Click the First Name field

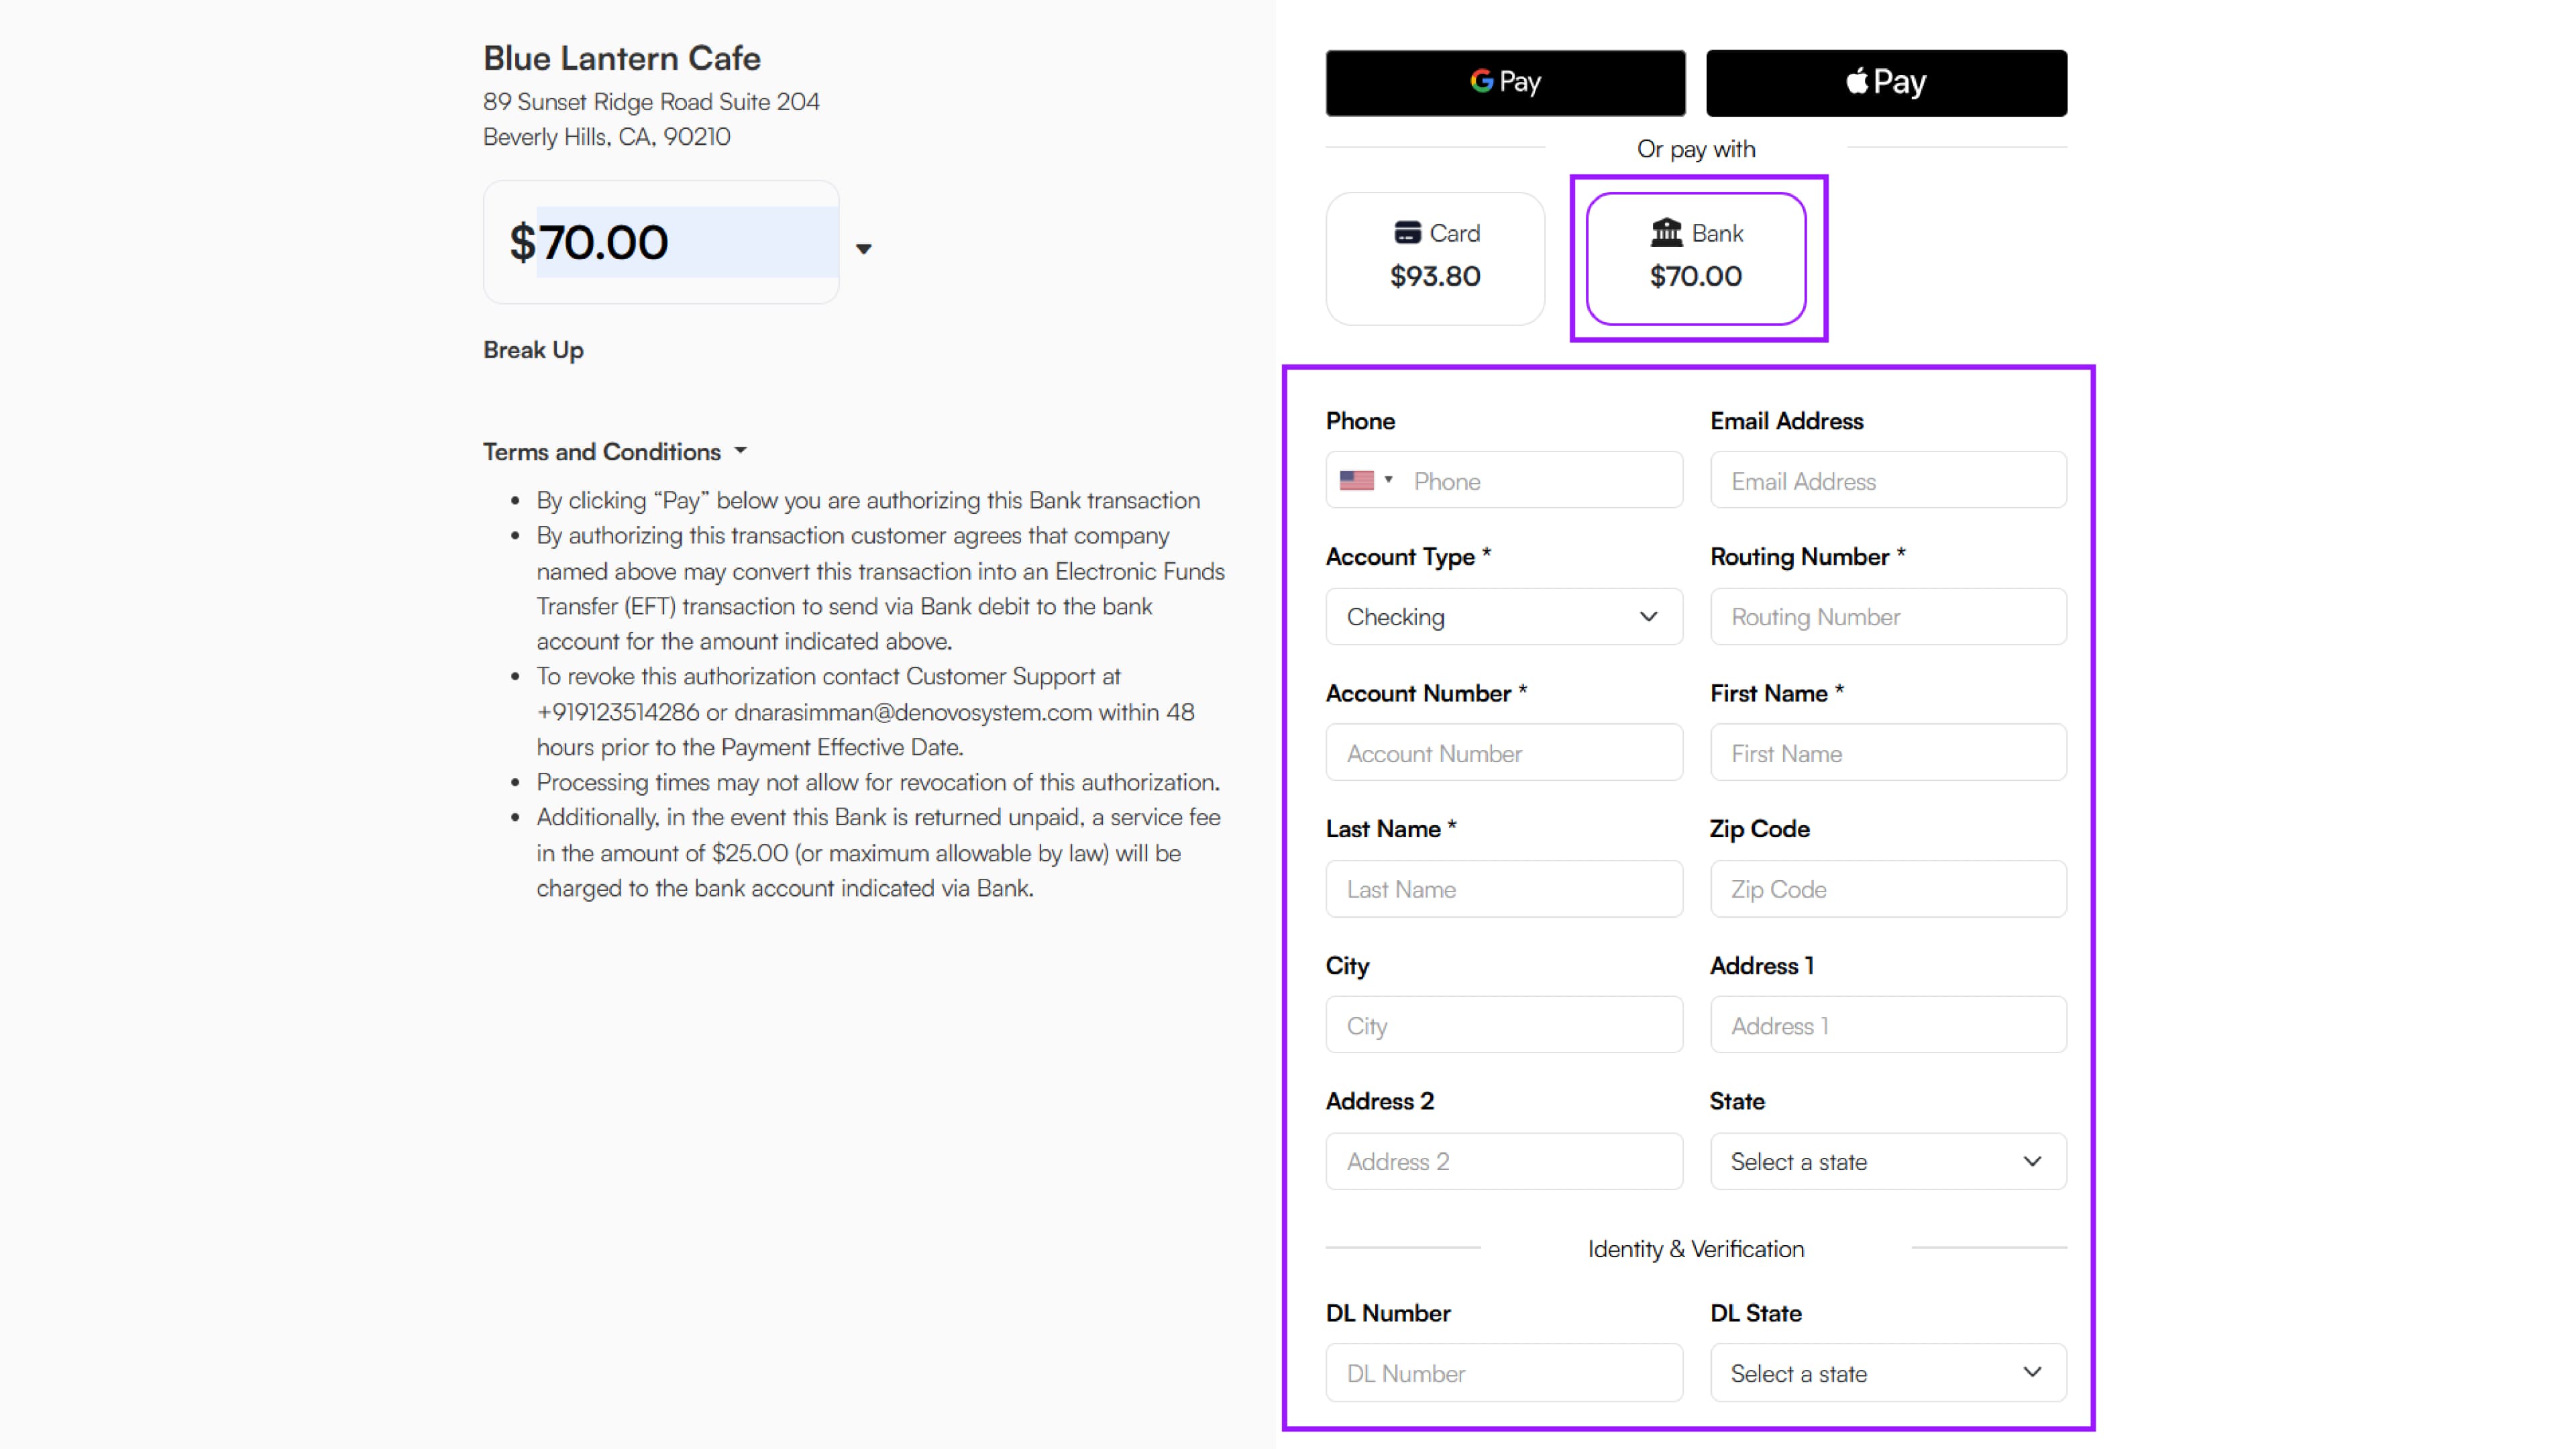pos(1887,753)
